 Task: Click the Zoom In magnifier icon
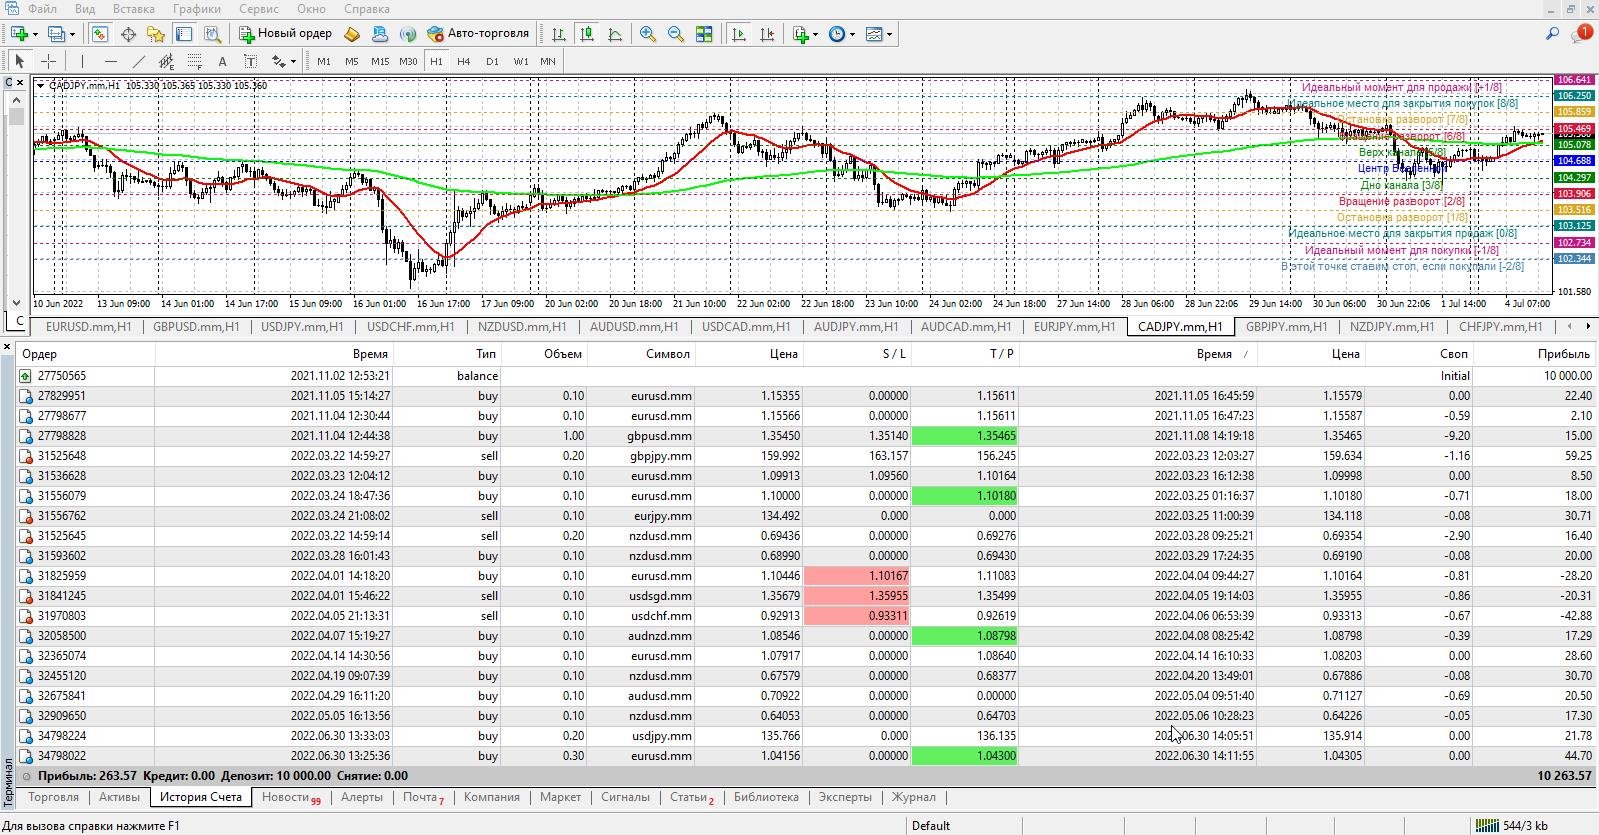point(648,34)
